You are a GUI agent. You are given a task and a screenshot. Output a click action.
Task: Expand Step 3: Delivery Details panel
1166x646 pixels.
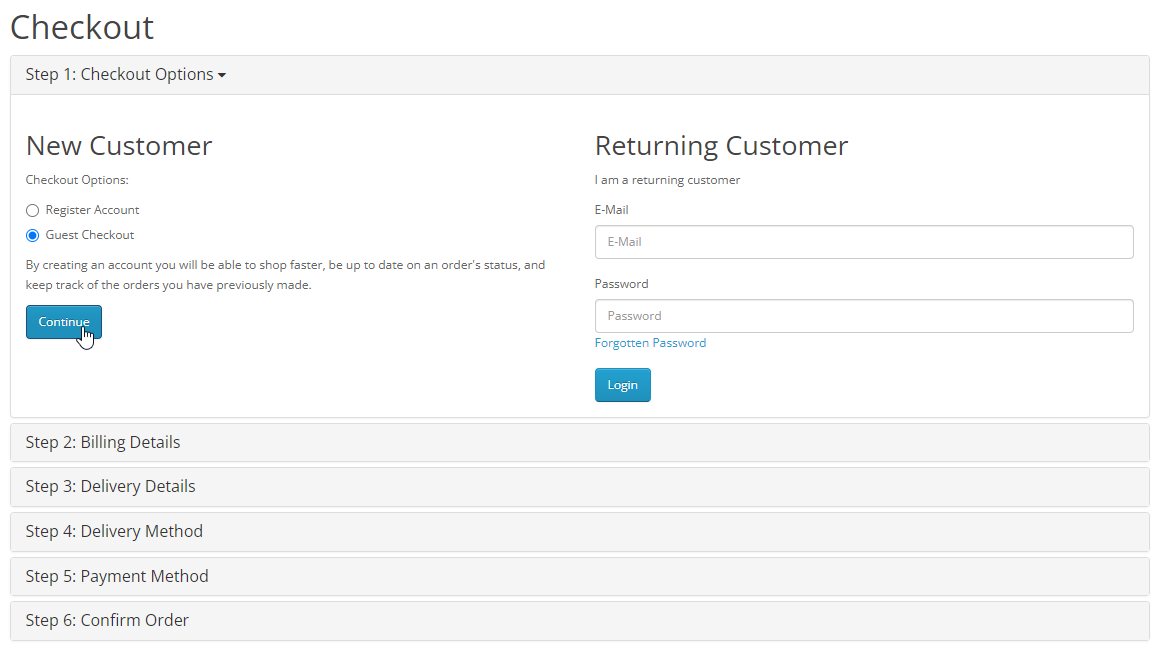coord(110,487)
